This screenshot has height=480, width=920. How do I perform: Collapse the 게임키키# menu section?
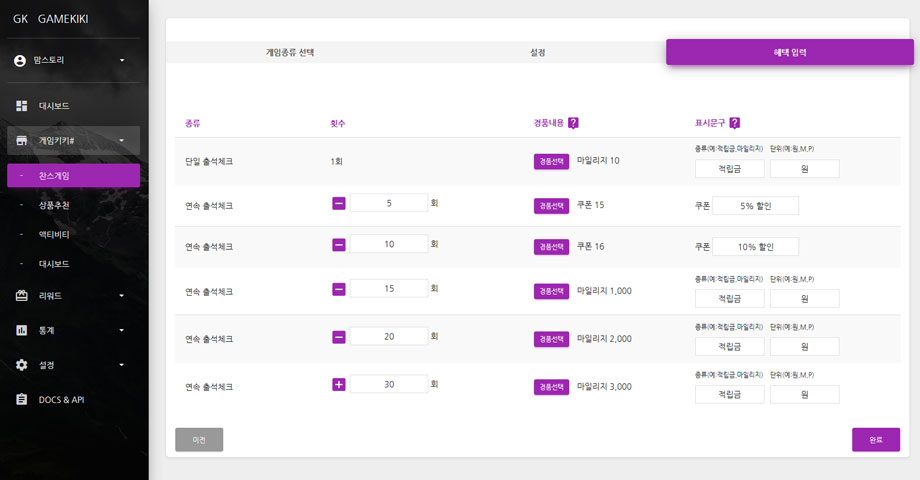[x=122, y=140]
